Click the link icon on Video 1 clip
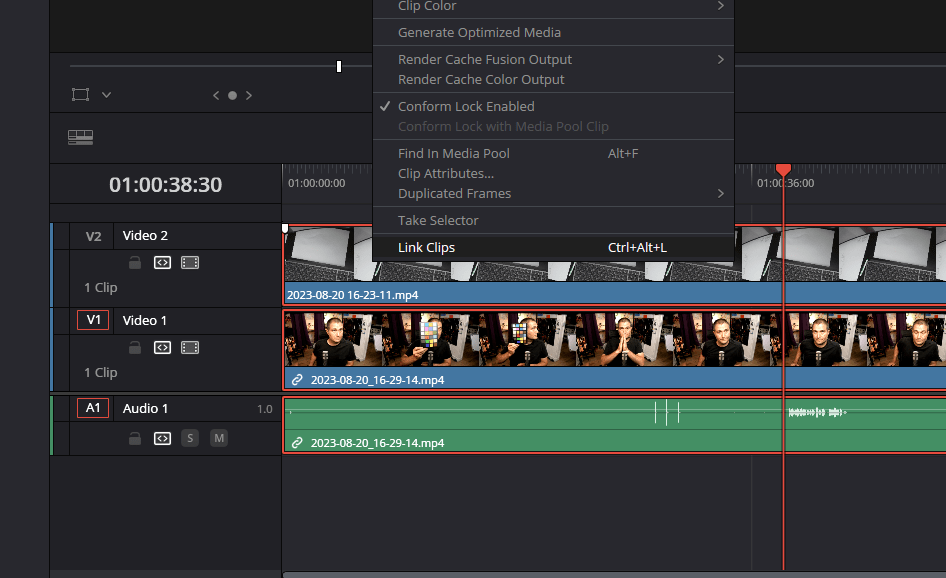Screen dimensions: 946x578 [x=297, y=380]
